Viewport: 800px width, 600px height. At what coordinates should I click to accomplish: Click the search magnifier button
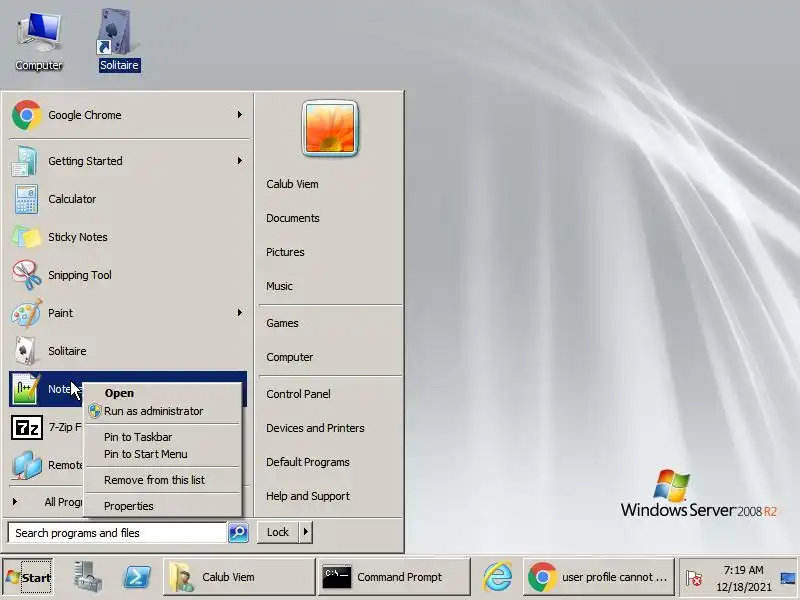(238, 533)
